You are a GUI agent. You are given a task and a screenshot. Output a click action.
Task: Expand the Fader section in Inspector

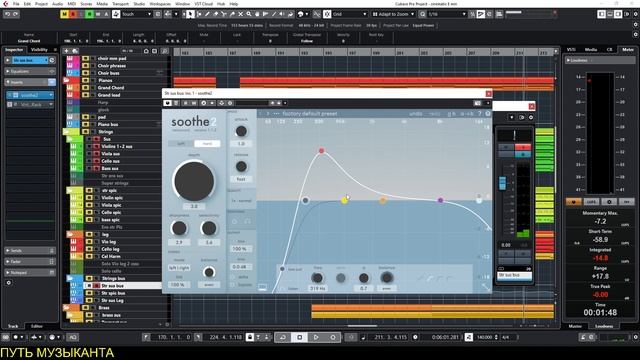coord(30,261)
